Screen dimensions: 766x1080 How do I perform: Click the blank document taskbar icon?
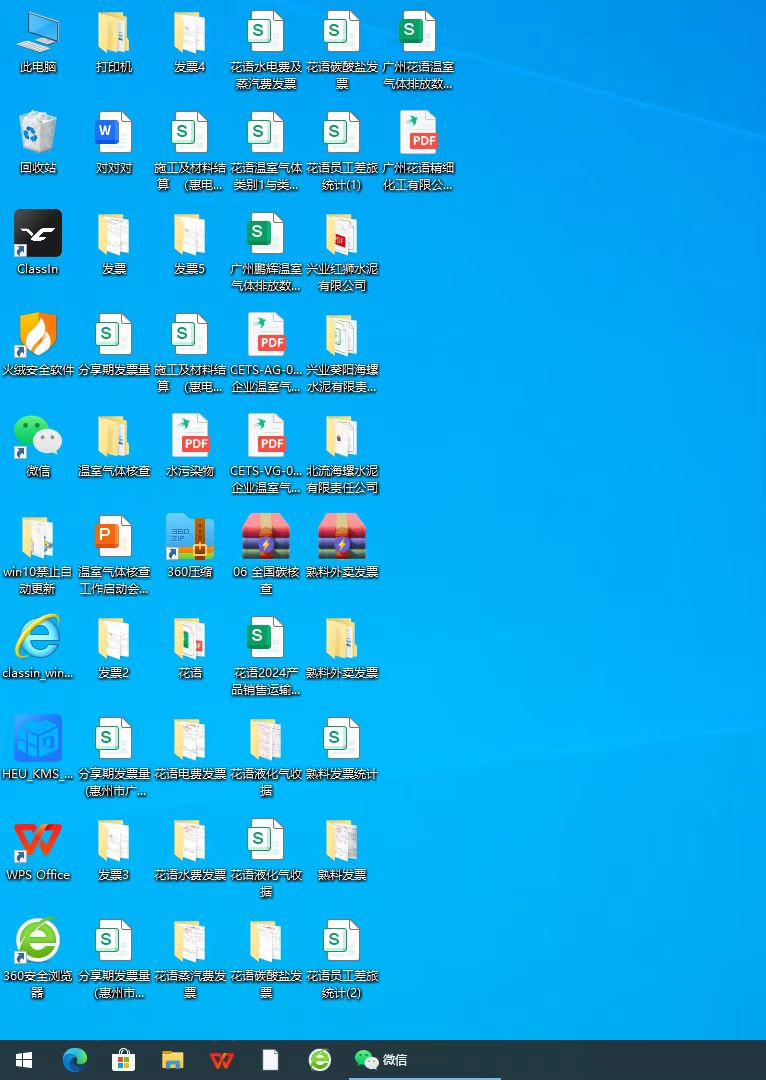coord(271,1059)
